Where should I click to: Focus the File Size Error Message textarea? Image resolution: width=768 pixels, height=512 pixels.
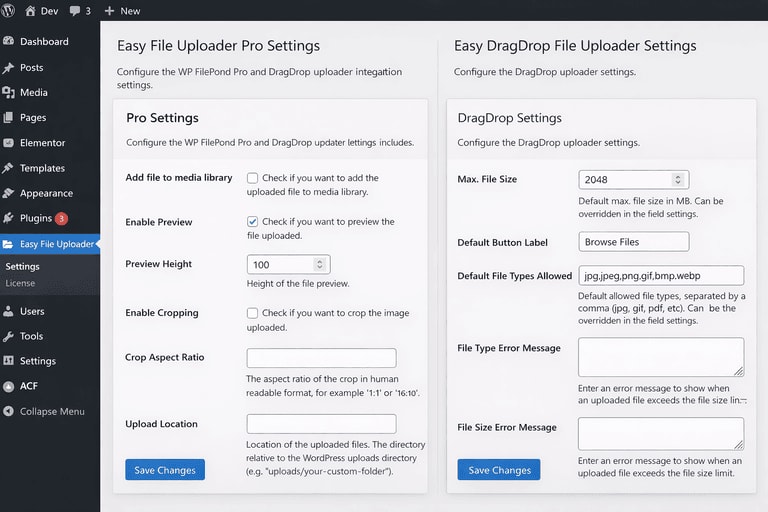point(661,434)
